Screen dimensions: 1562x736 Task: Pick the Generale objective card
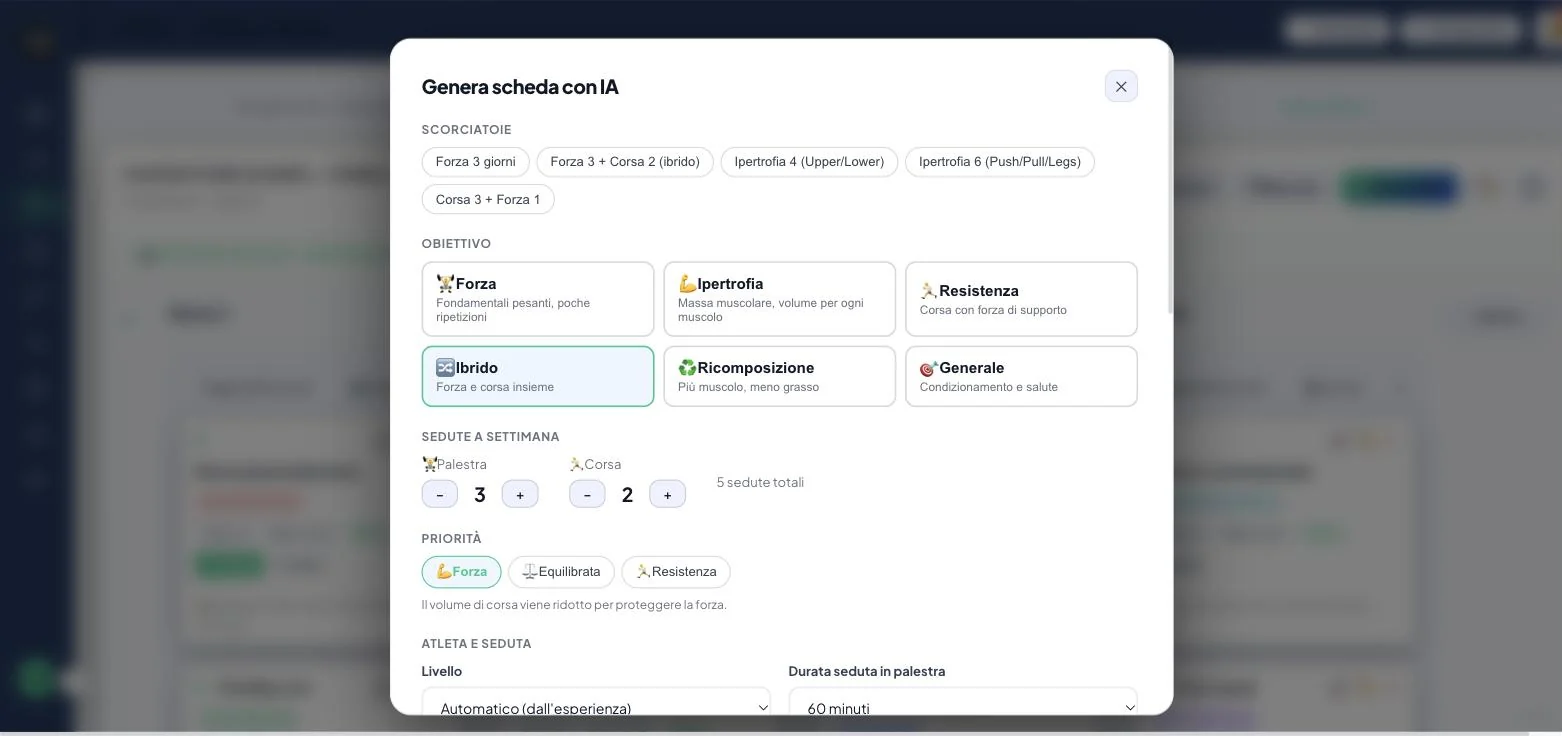[x=1021, y=376]
